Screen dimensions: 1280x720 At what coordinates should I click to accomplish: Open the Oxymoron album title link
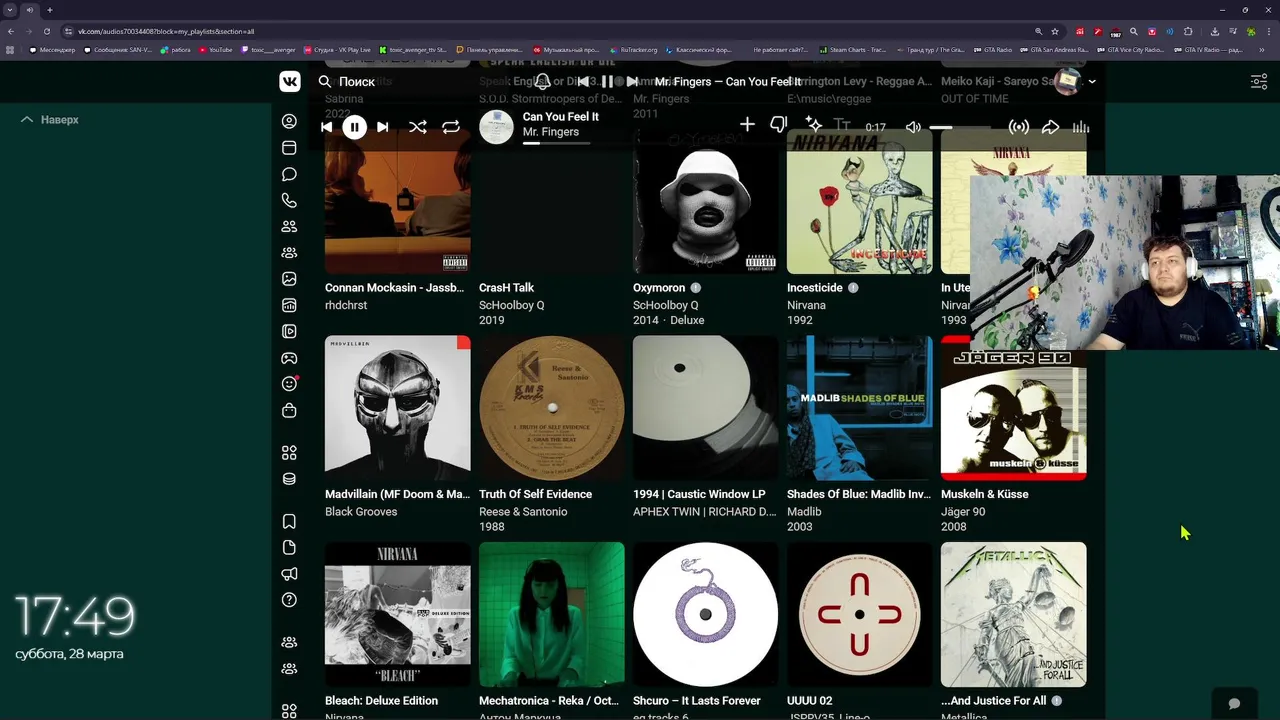(659, 288)
